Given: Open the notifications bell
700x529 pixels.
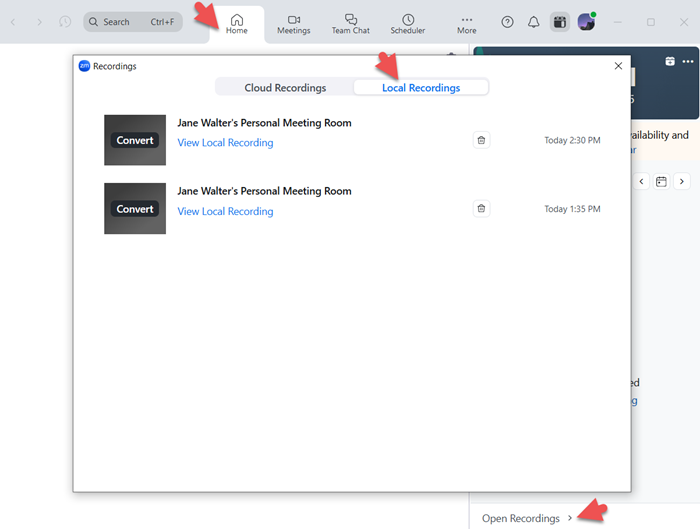Looking at the screenshot, I should coord(533,22).
